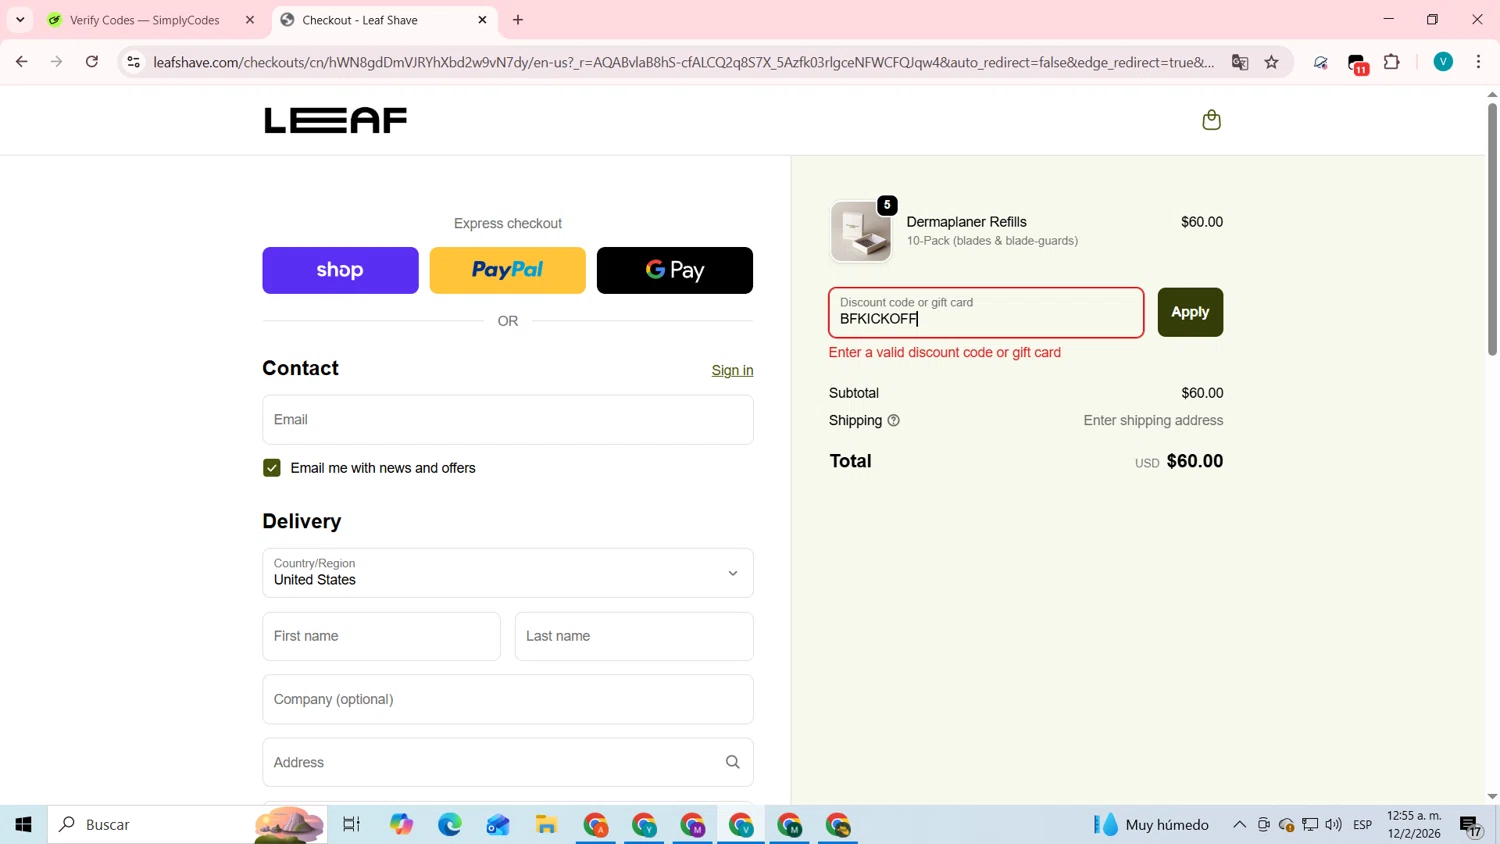Click the browser back arrow
This screenshot has height=844, width=1500.
(21, 62)
